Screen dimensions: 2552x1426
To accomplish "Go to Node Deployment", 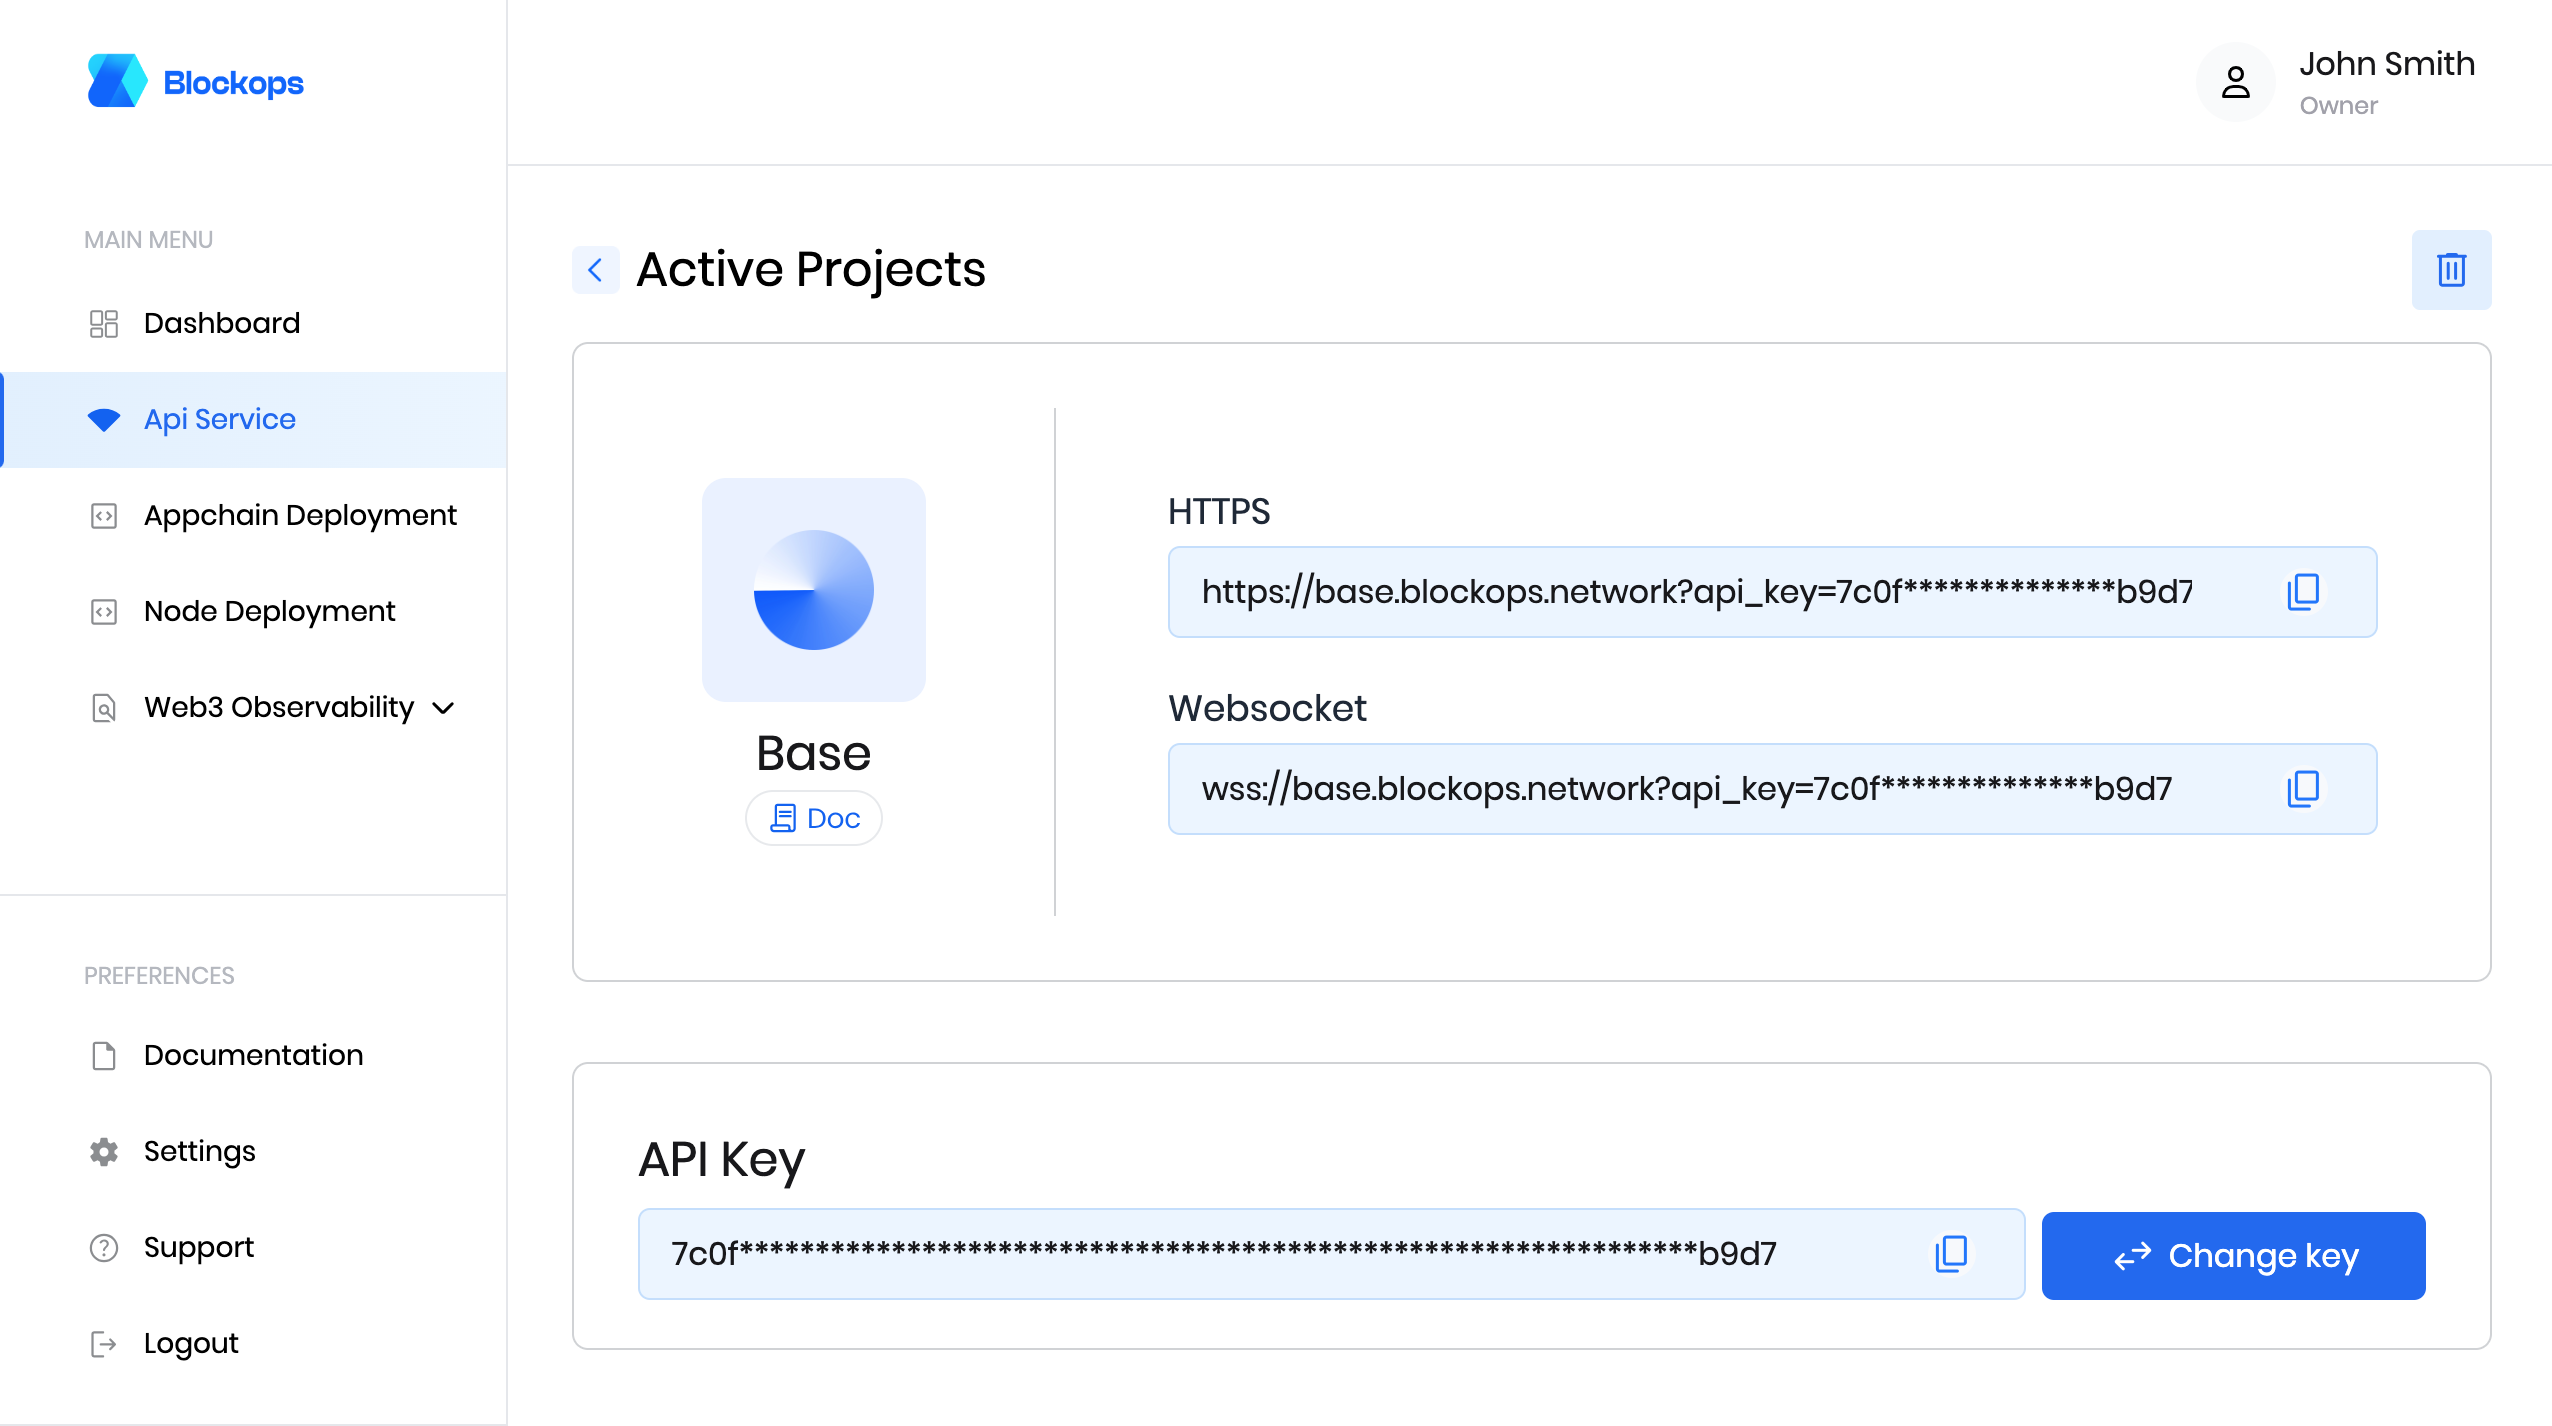I will (270, 612).
